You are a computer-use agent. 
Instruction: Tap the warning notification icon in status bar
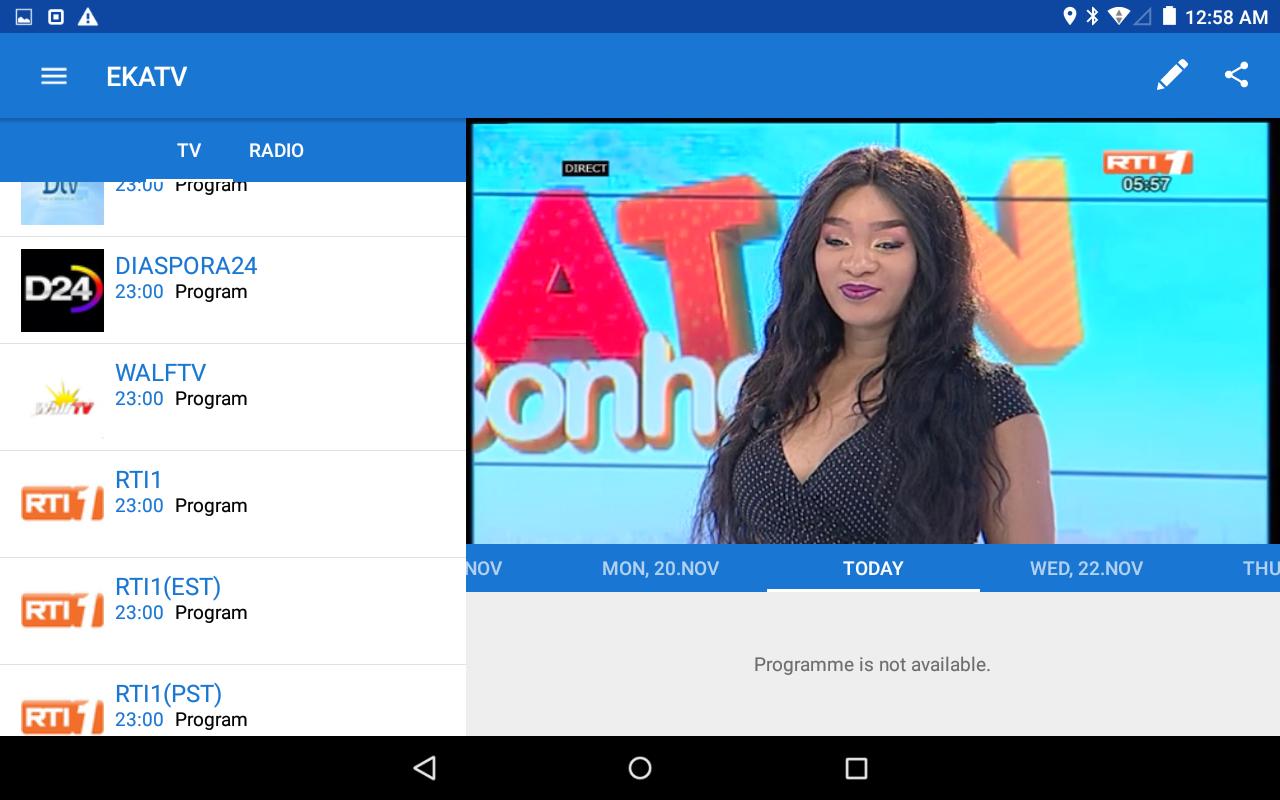pyautogui.click(x=88, y=17)
